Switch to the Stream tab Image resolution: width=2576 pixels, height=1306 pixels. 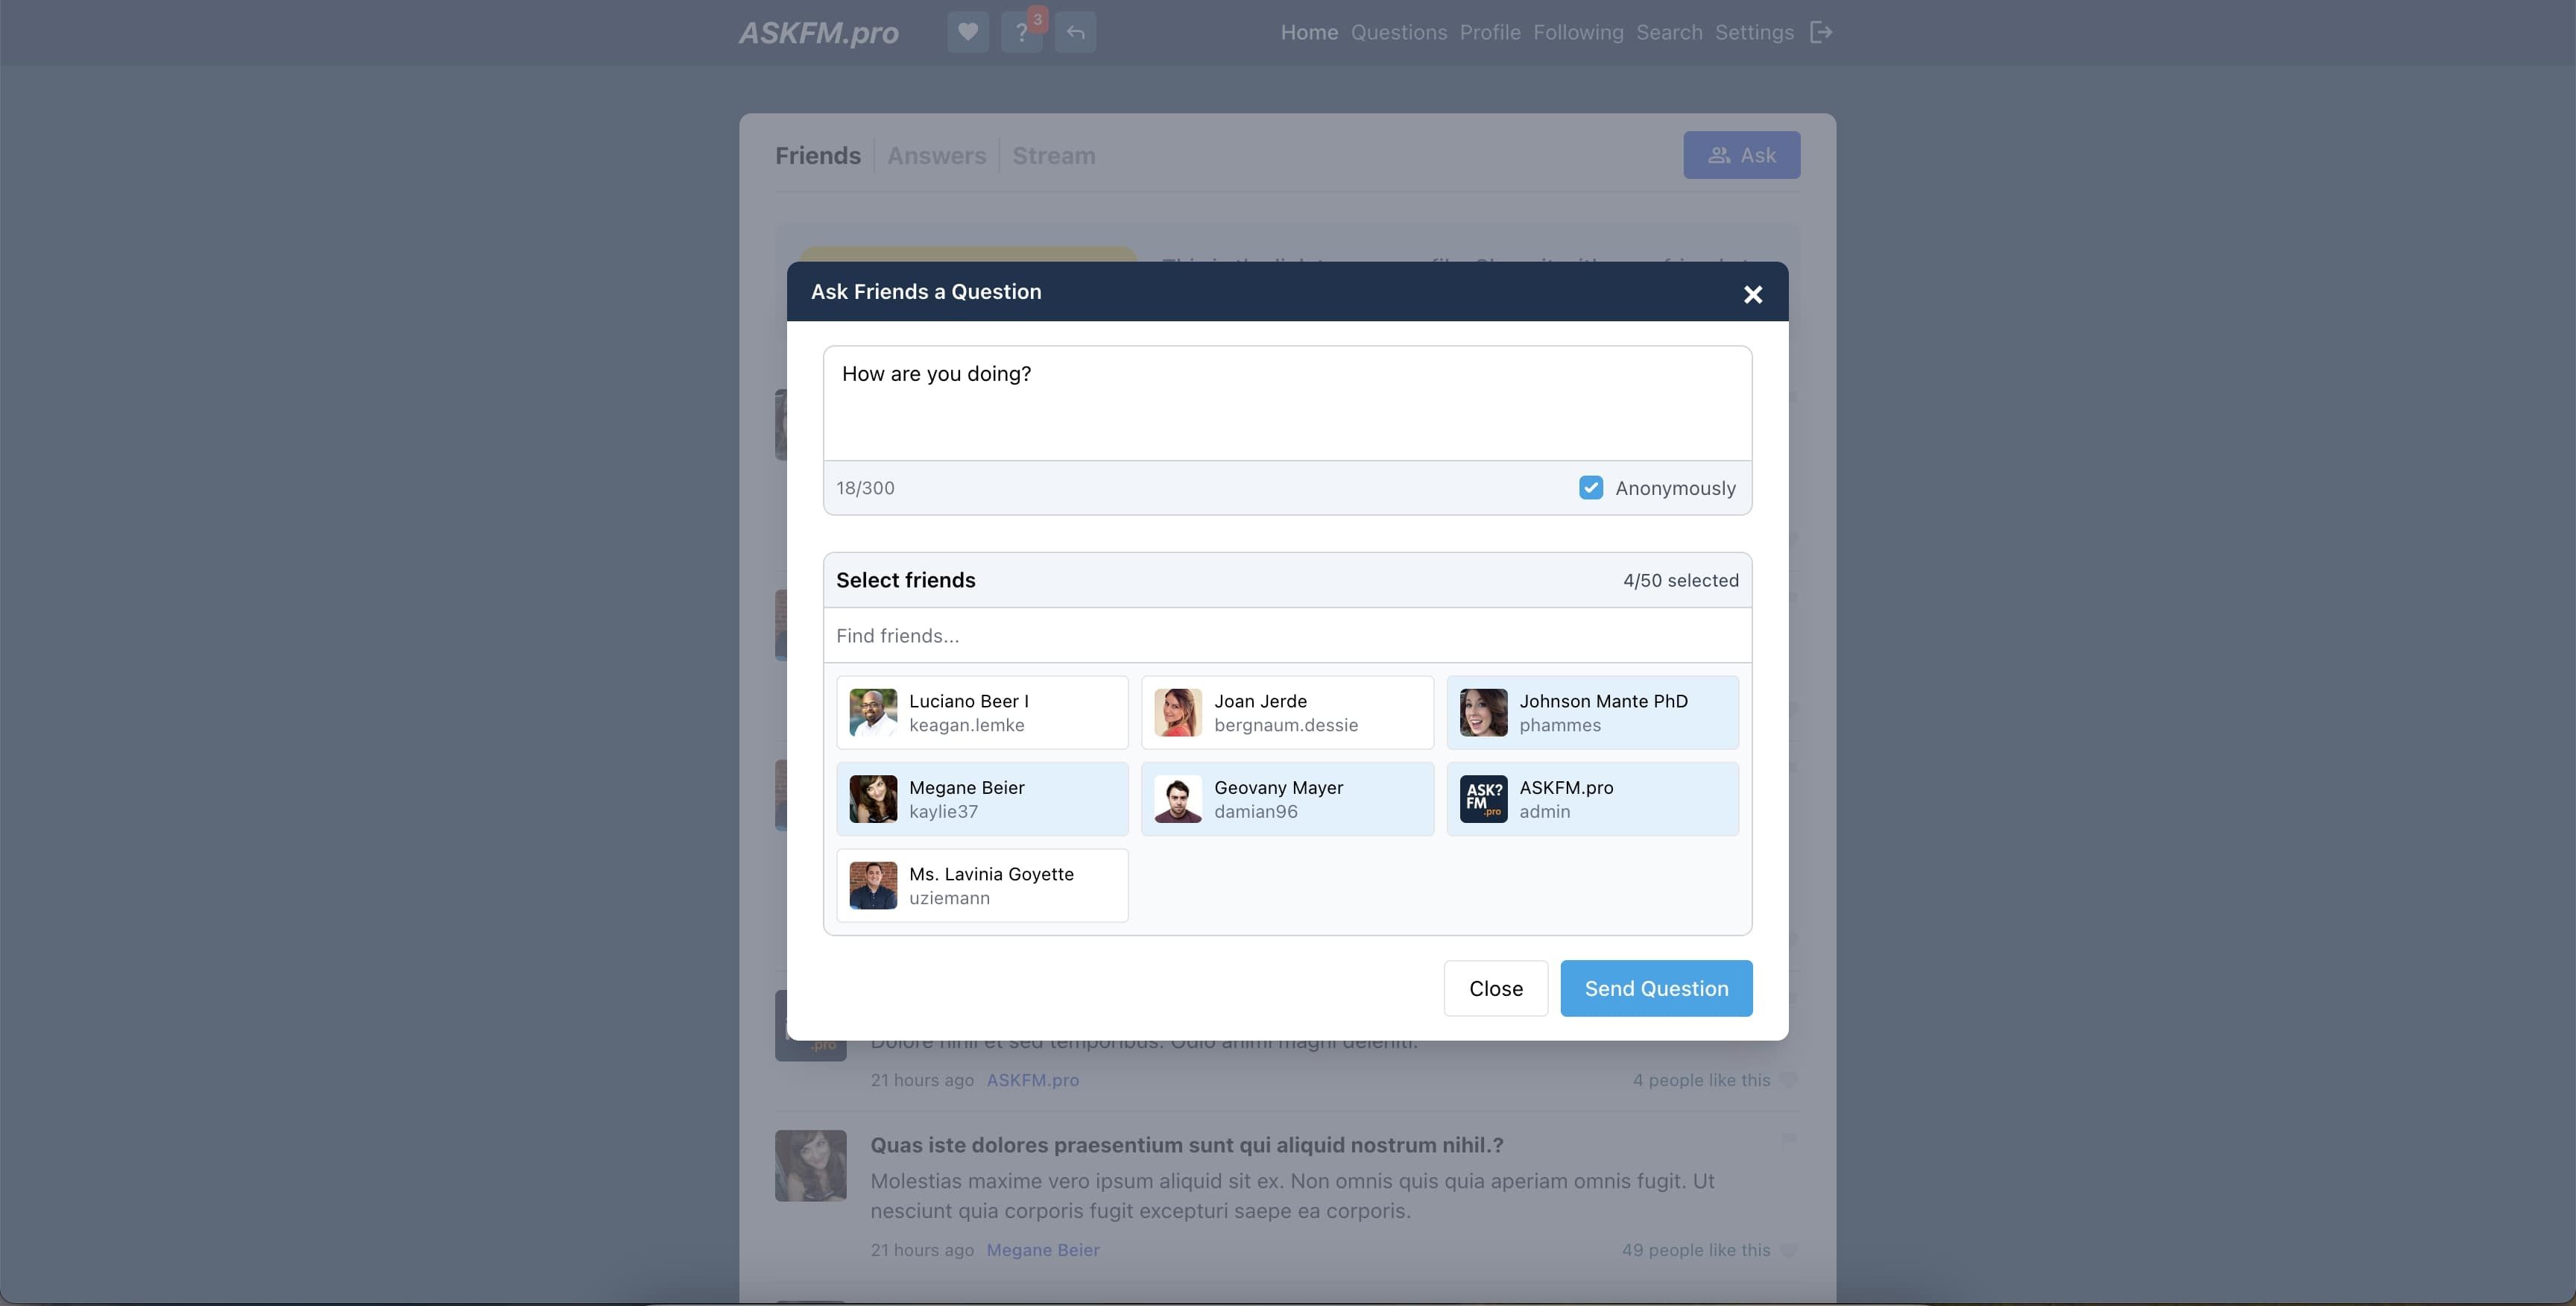pyautogui.click(x=1053, y=156)
